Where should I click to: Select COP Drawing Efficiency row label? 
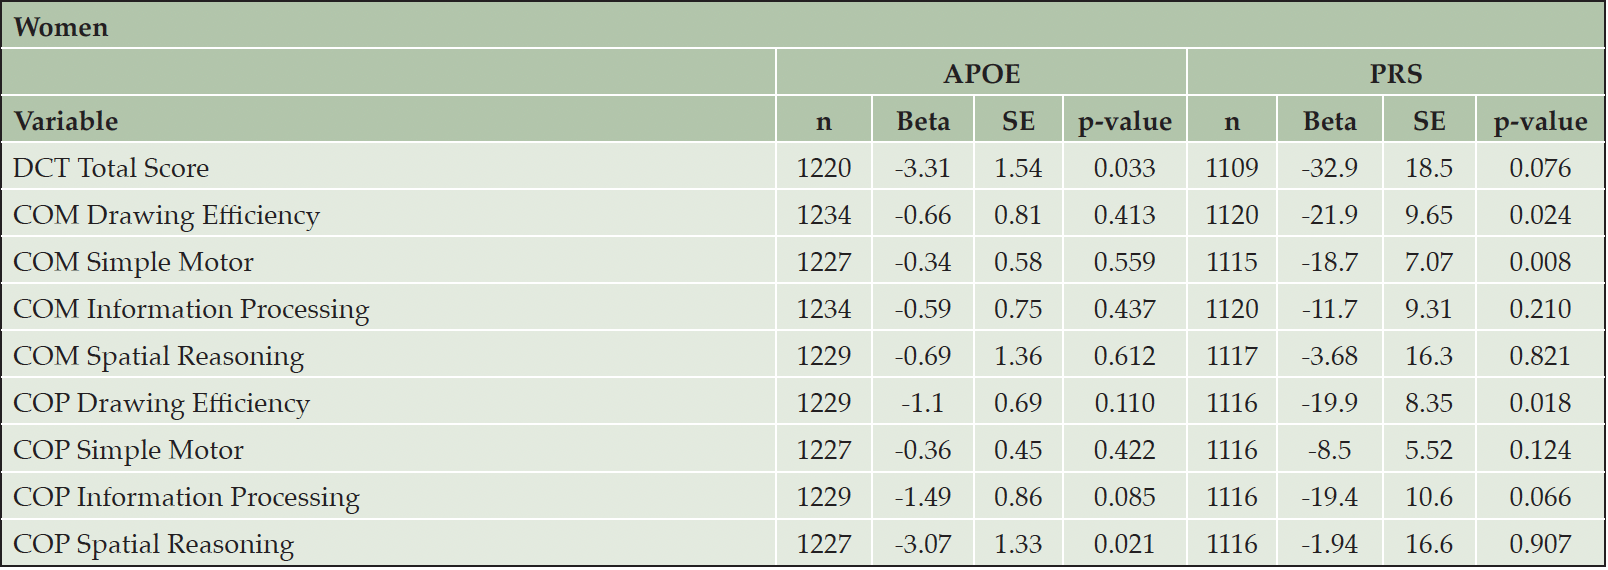tap(161, 404)
